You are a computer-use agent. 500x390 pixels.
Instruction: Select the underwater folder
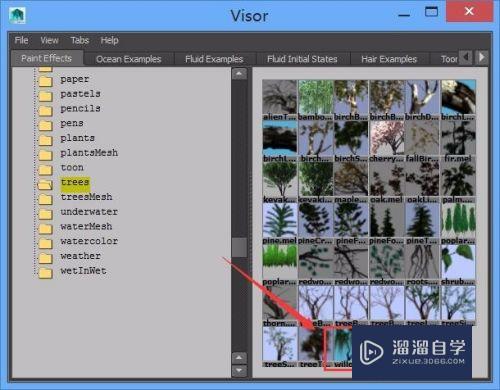click(x=89, y=212)
